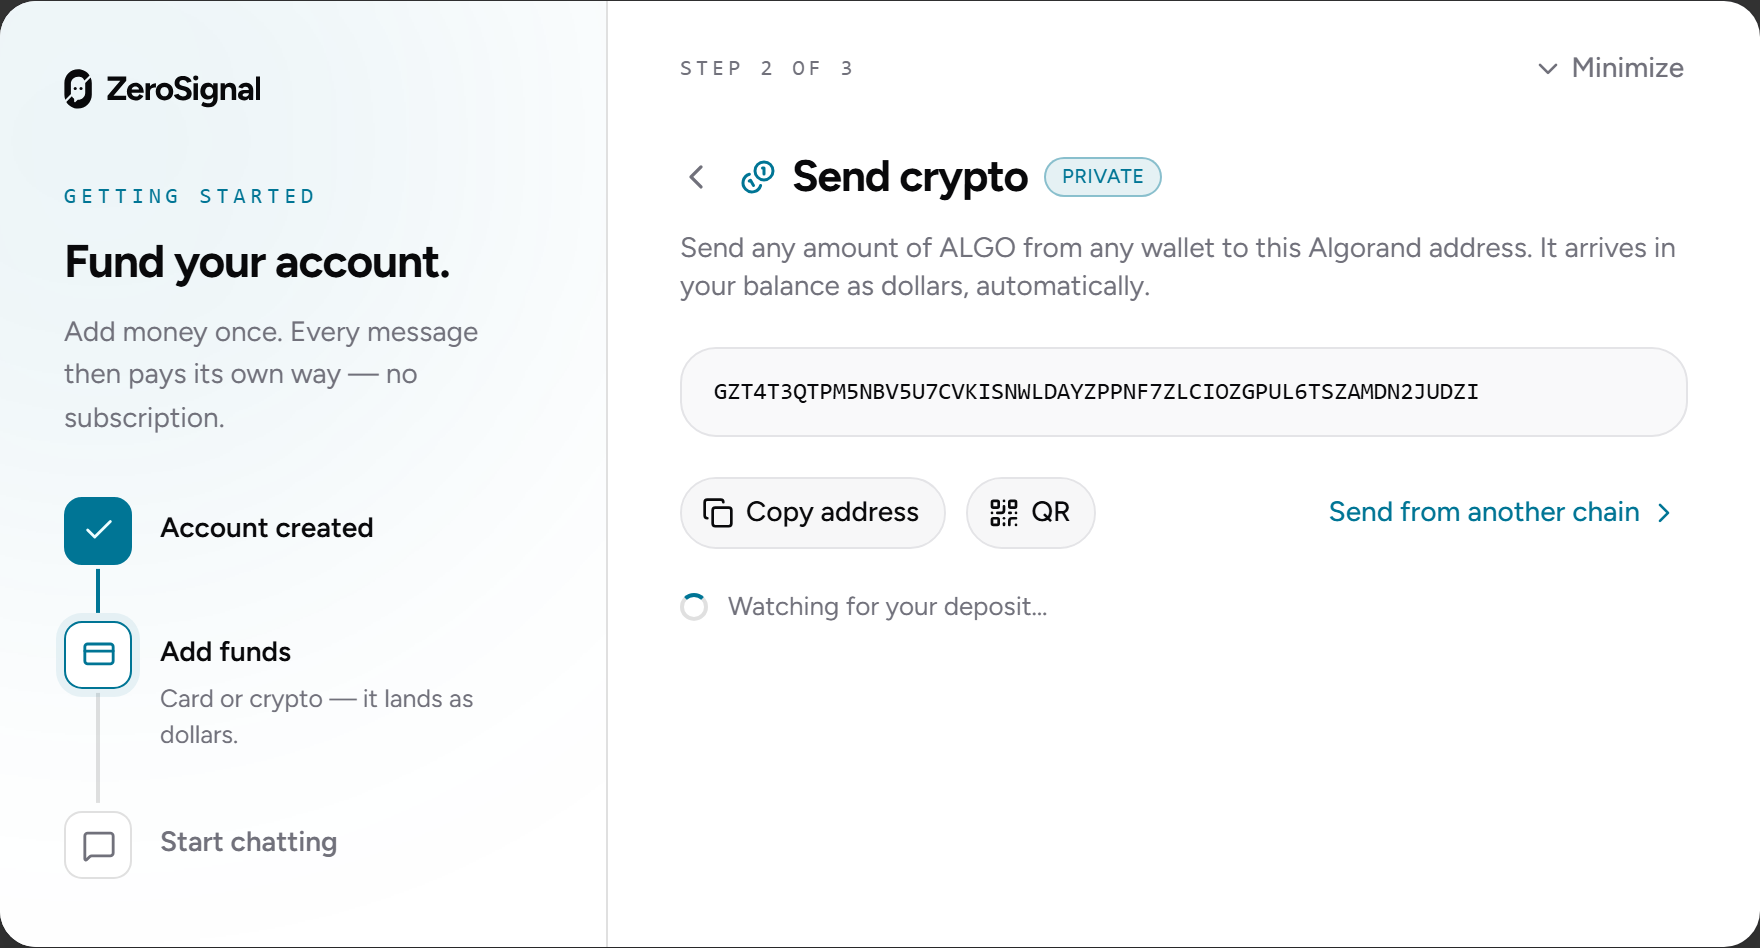
Task: Click the checkmark icon for Account created
Action: coord(98,531)
